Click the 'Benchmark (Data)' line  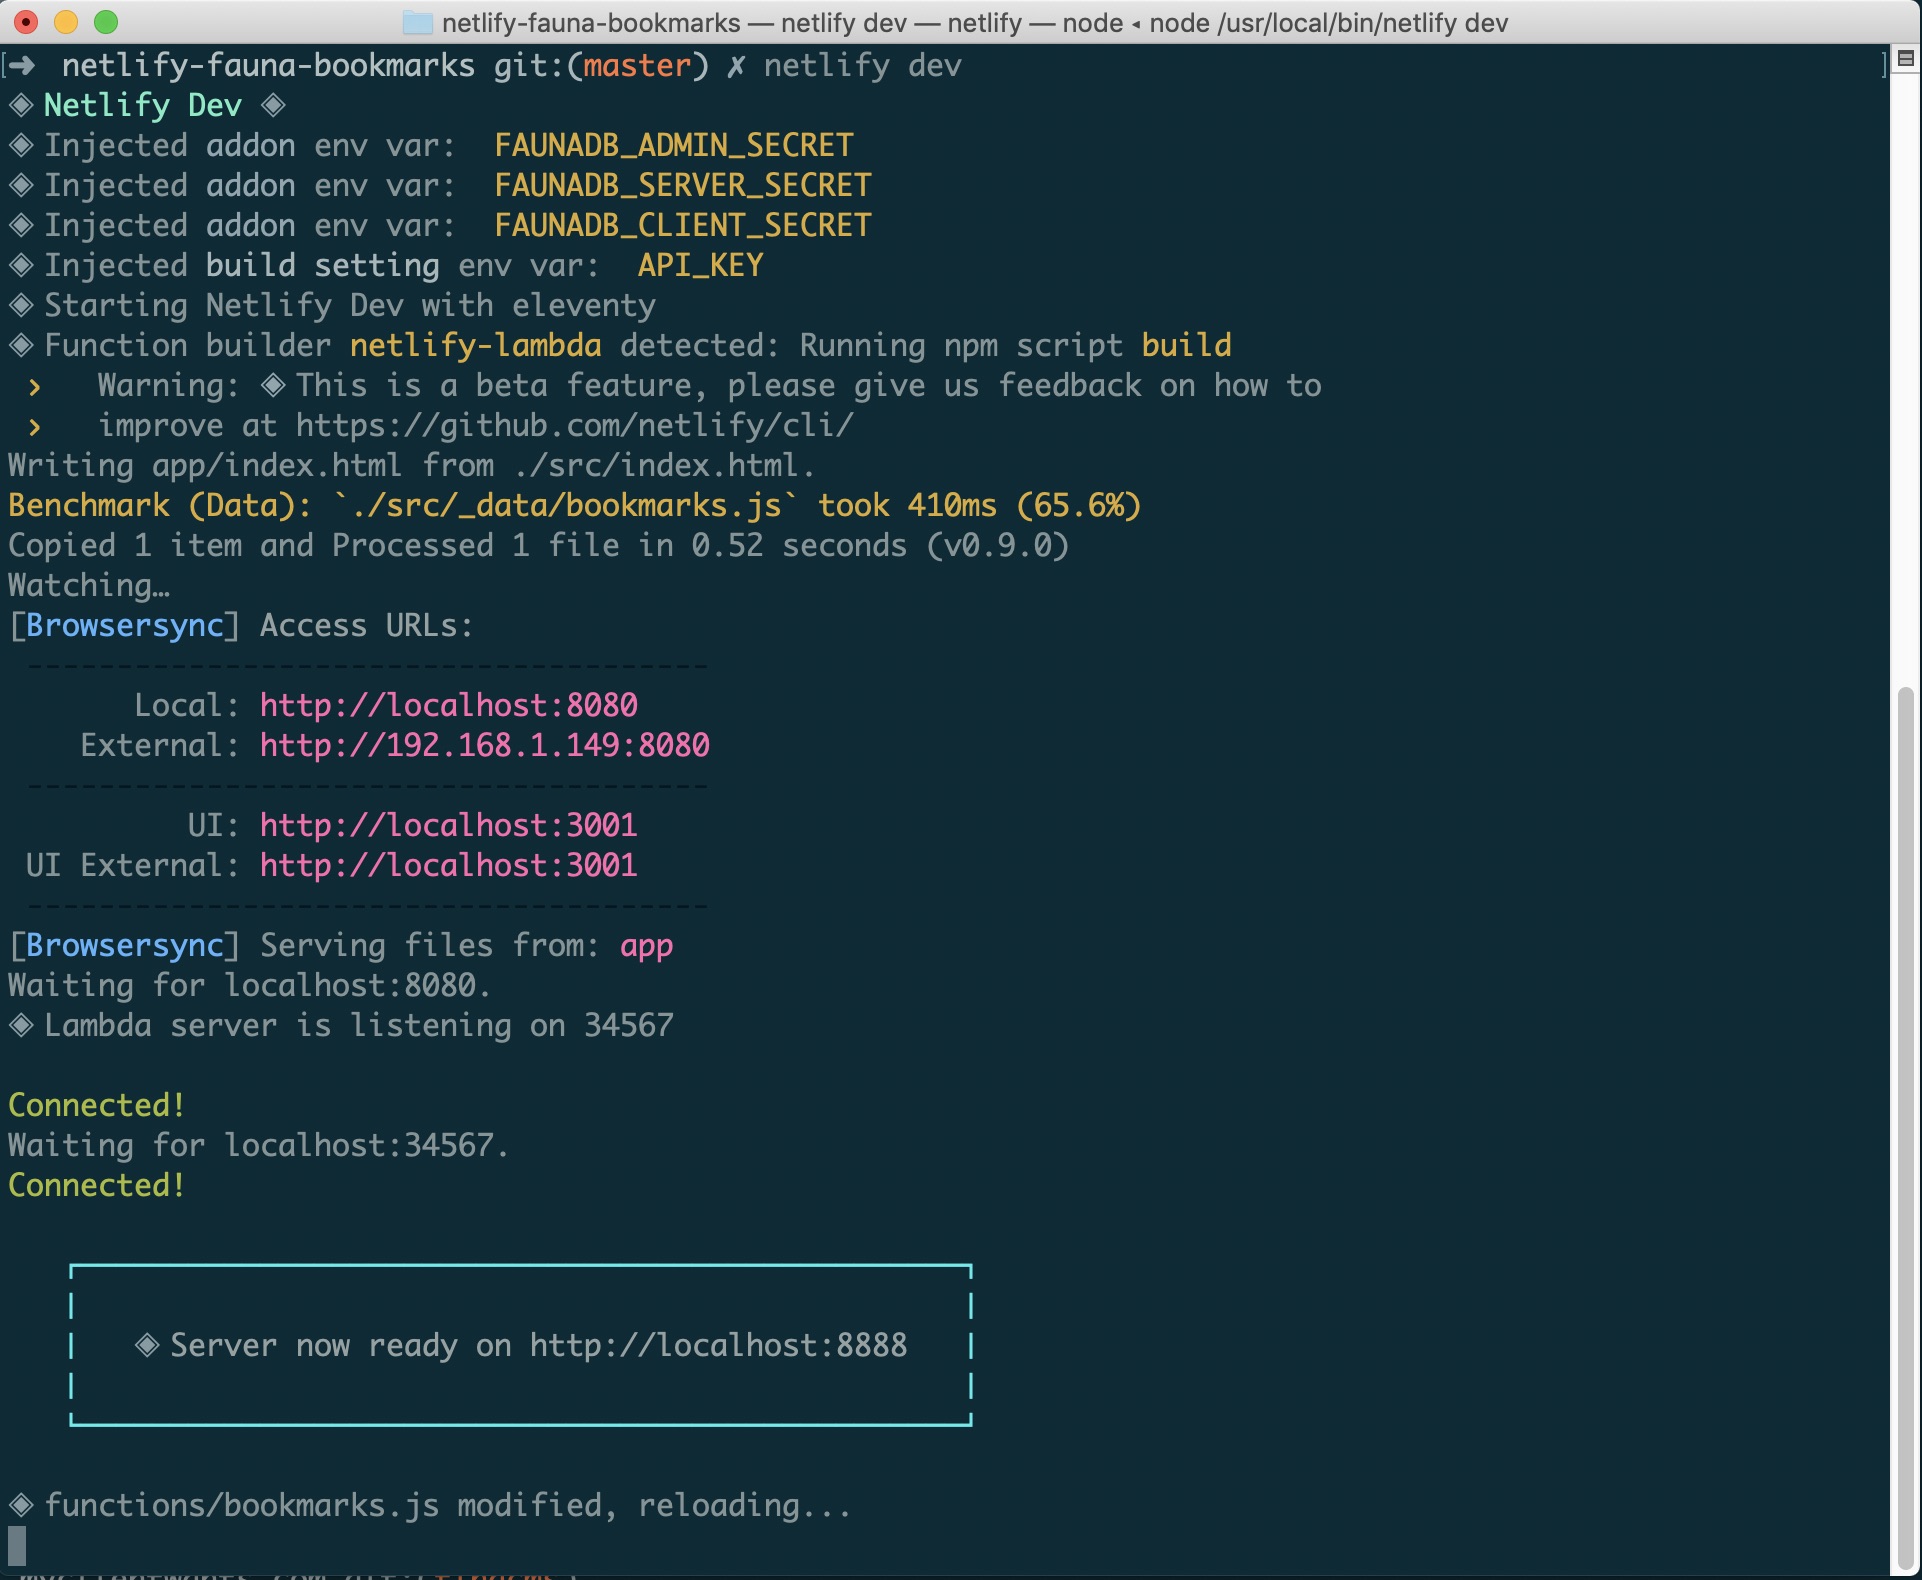click(x=575, y=505)
